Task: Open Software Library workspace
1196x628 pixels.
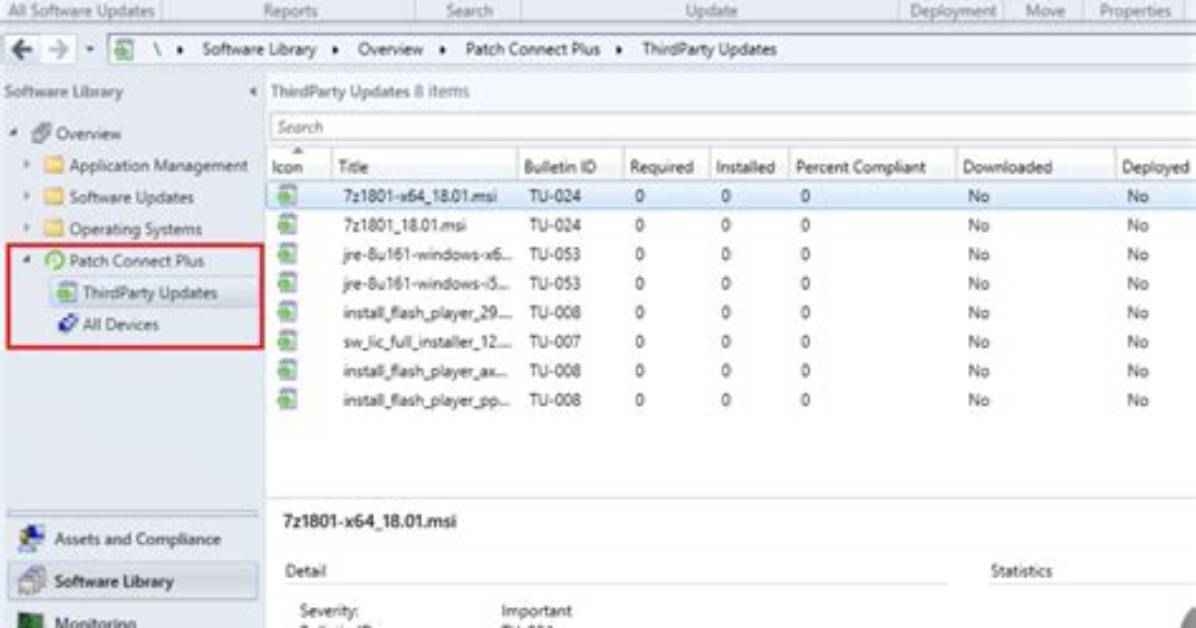Action: coord(114,581)
